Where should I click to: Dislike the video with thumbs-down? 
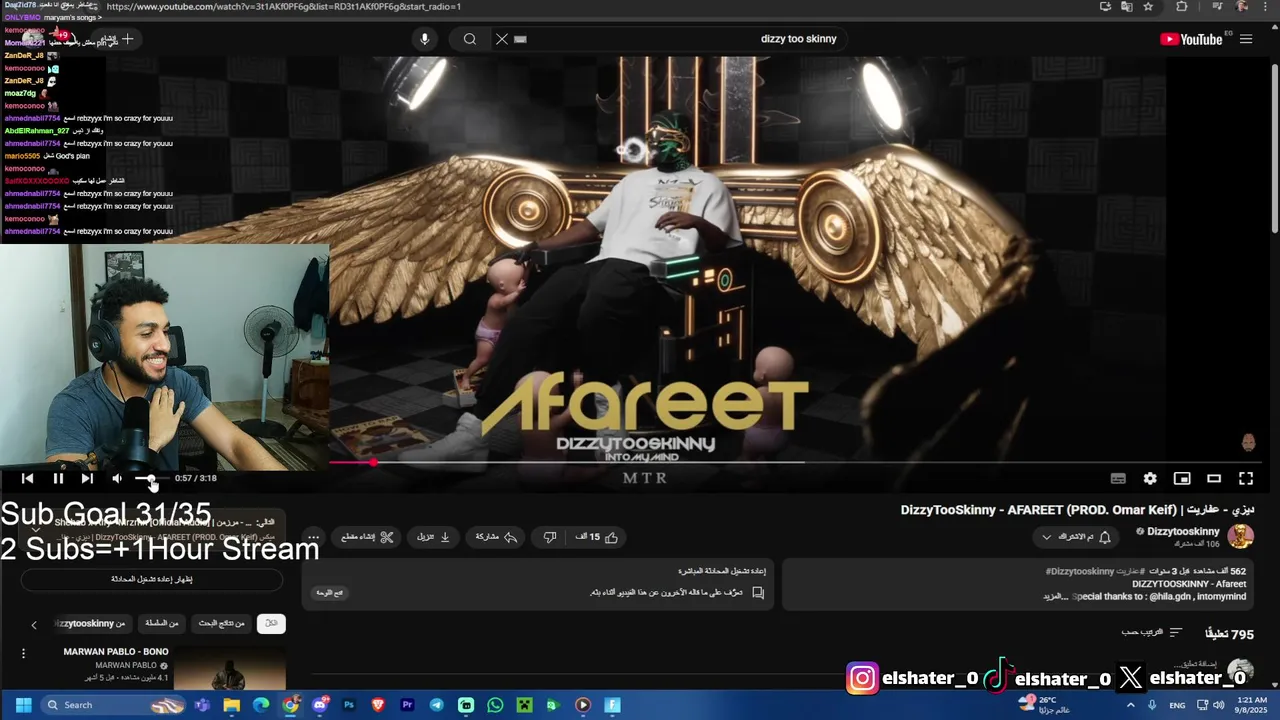(549, 537)
